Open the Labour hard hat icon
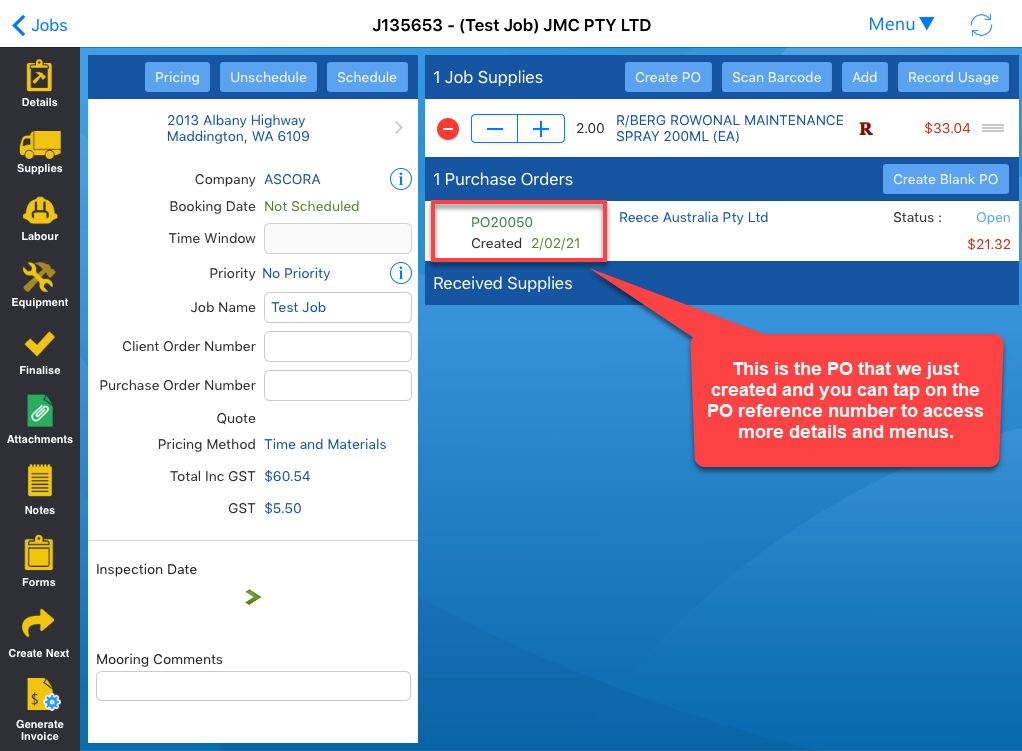1022x751 pixels. 39,212
